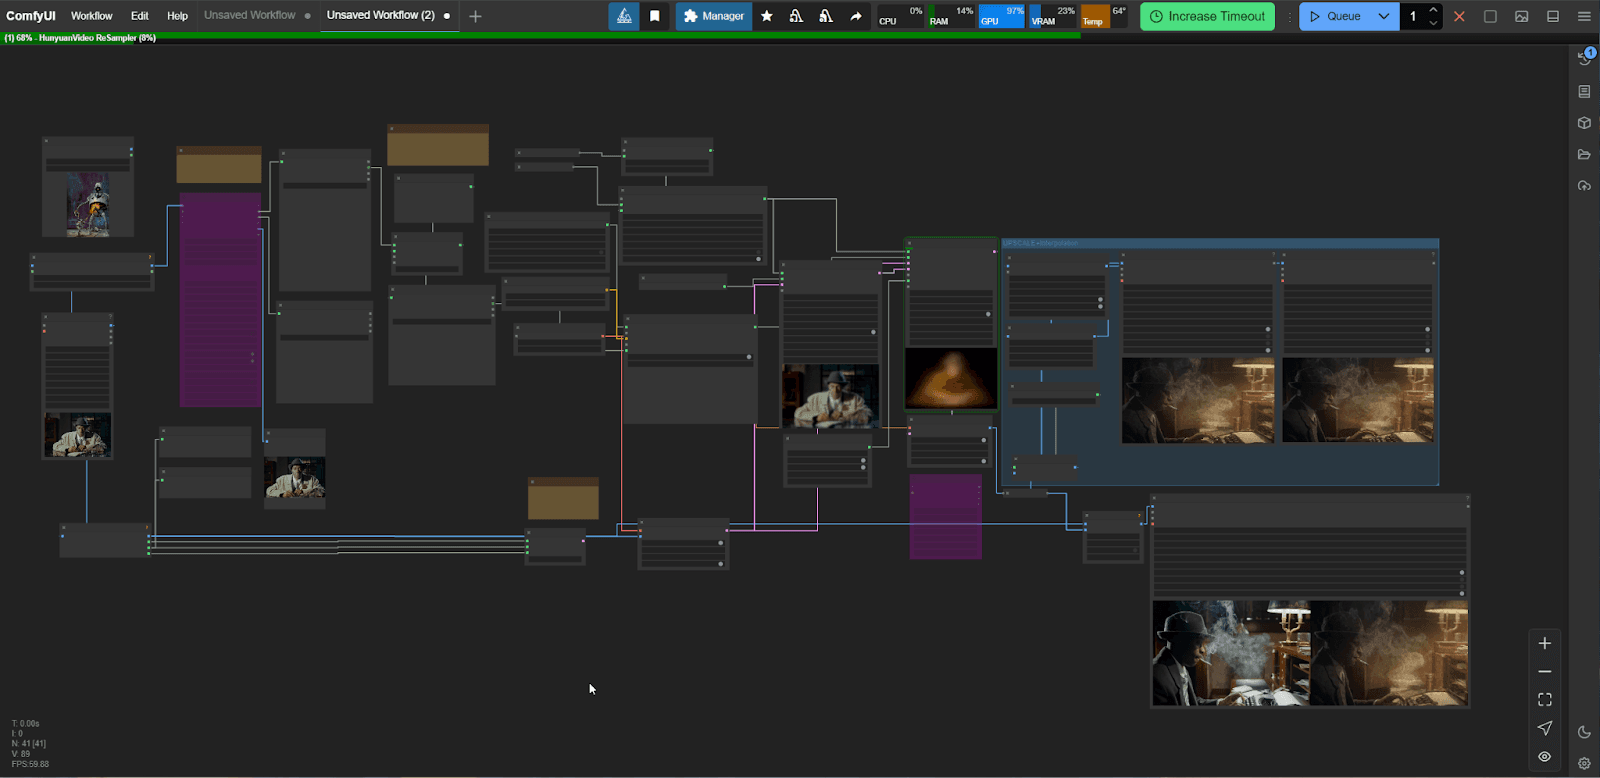
Task: Click the tan note node at top center
Action: (438, 145)
